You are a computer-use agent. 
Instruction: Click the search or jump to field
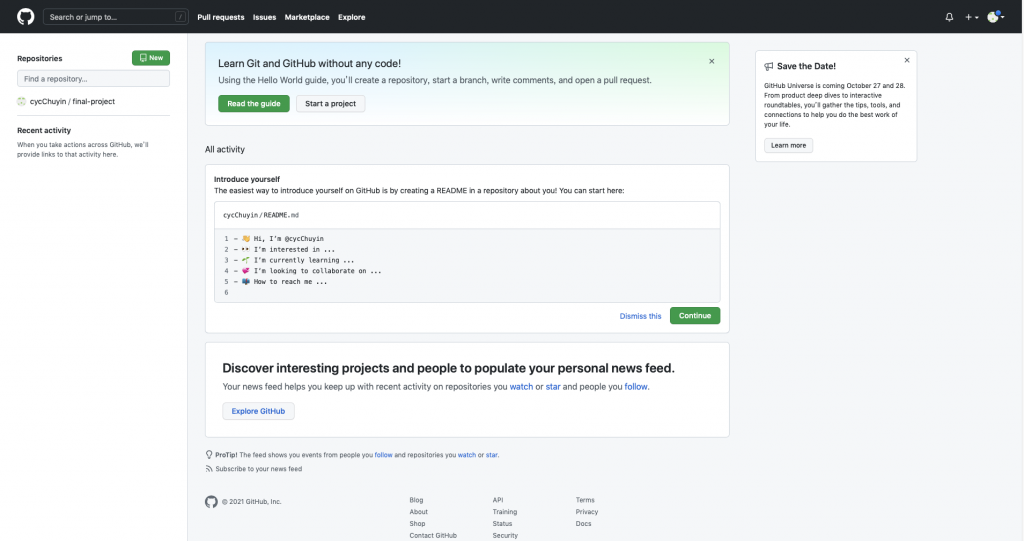pos(115,17)
